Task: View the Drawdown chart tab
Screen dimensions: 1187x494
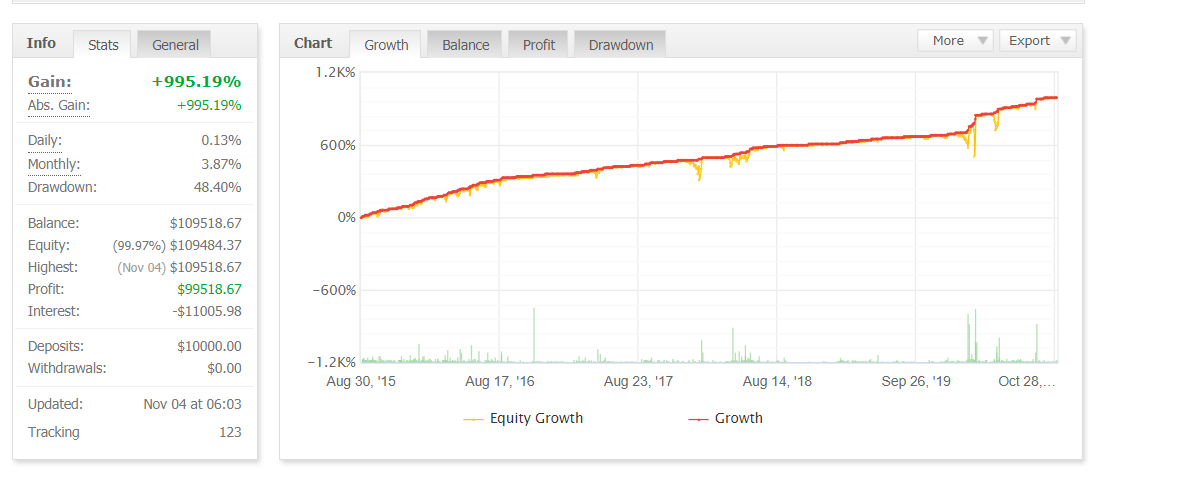Action: click(620, 45)
